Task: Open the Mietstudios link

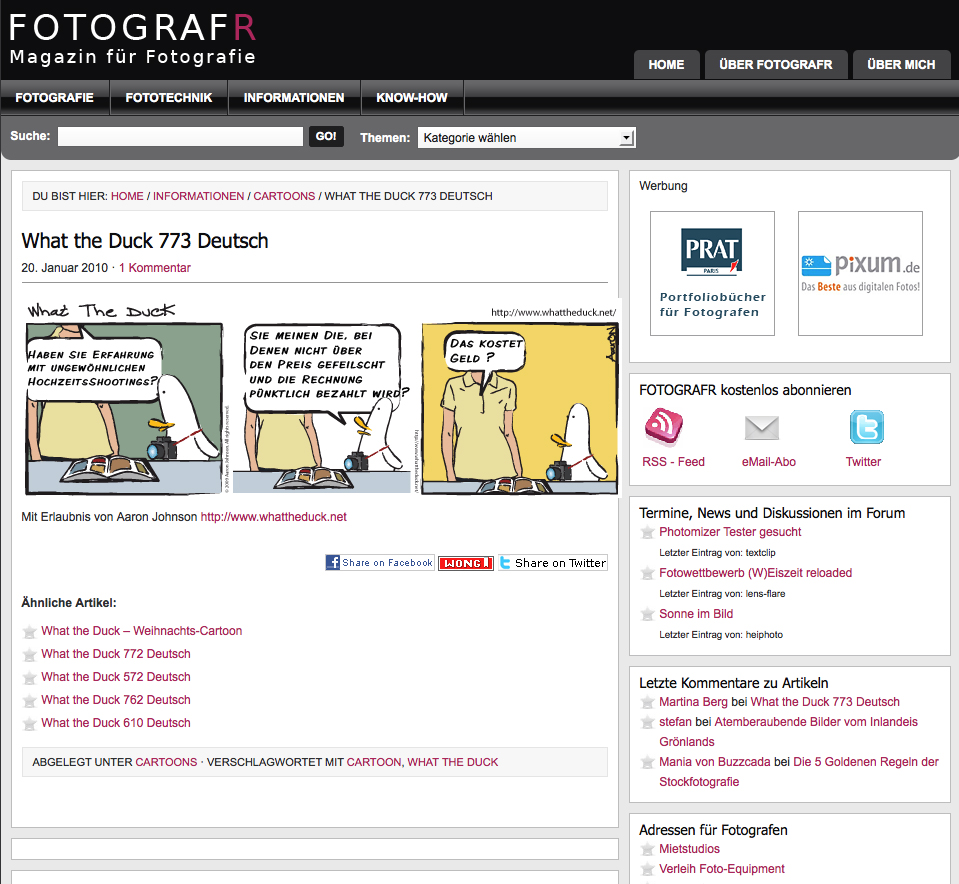Action: 689,849
